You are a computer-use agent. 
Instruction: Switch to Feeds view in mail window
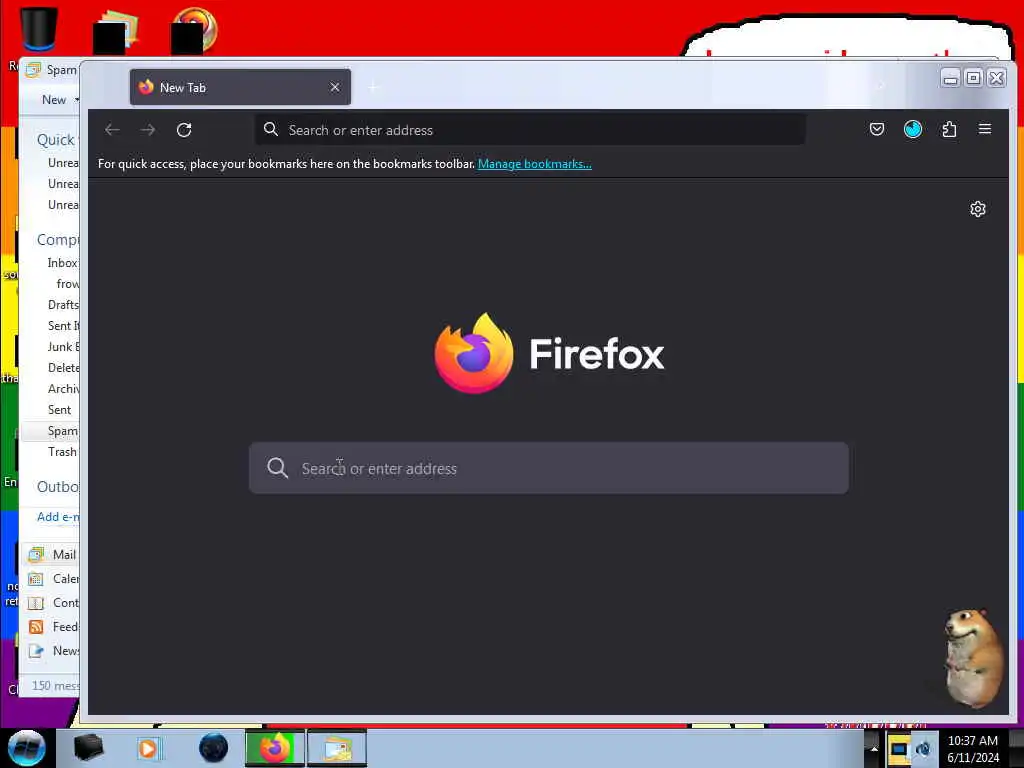pos(54,627)
